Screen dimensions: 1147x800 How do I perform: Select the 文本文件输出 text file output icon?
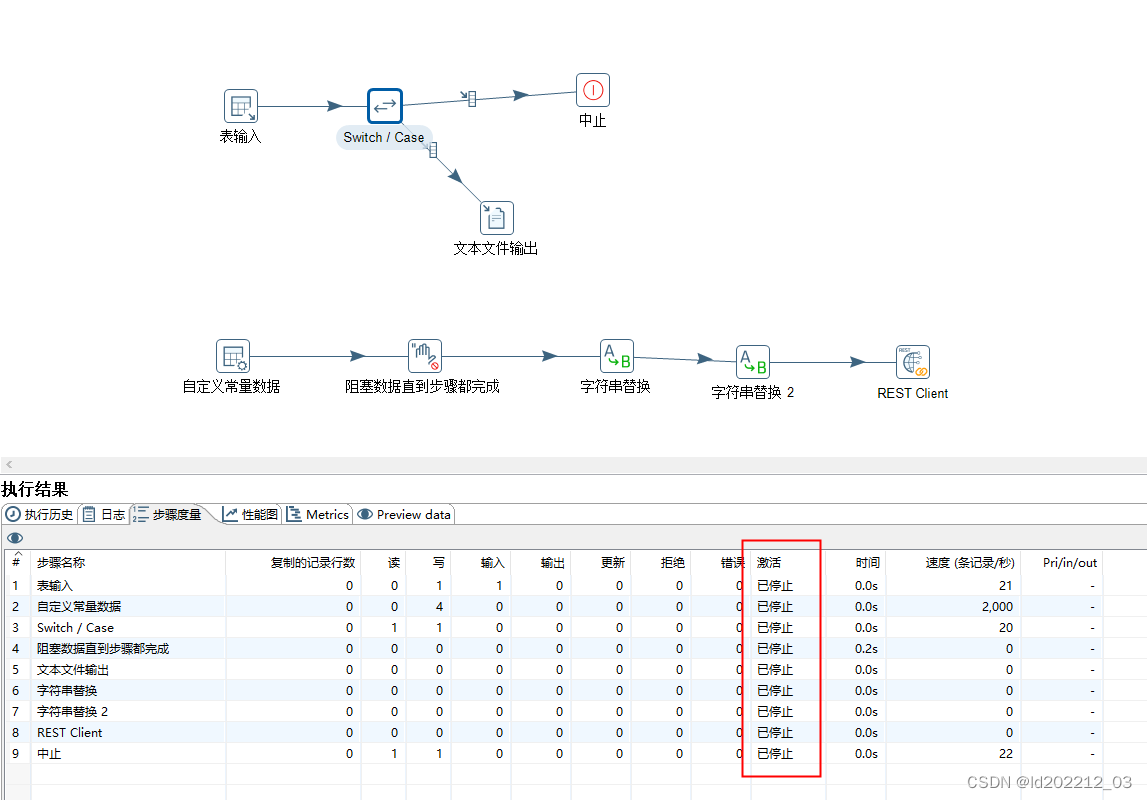click(497, 218)
